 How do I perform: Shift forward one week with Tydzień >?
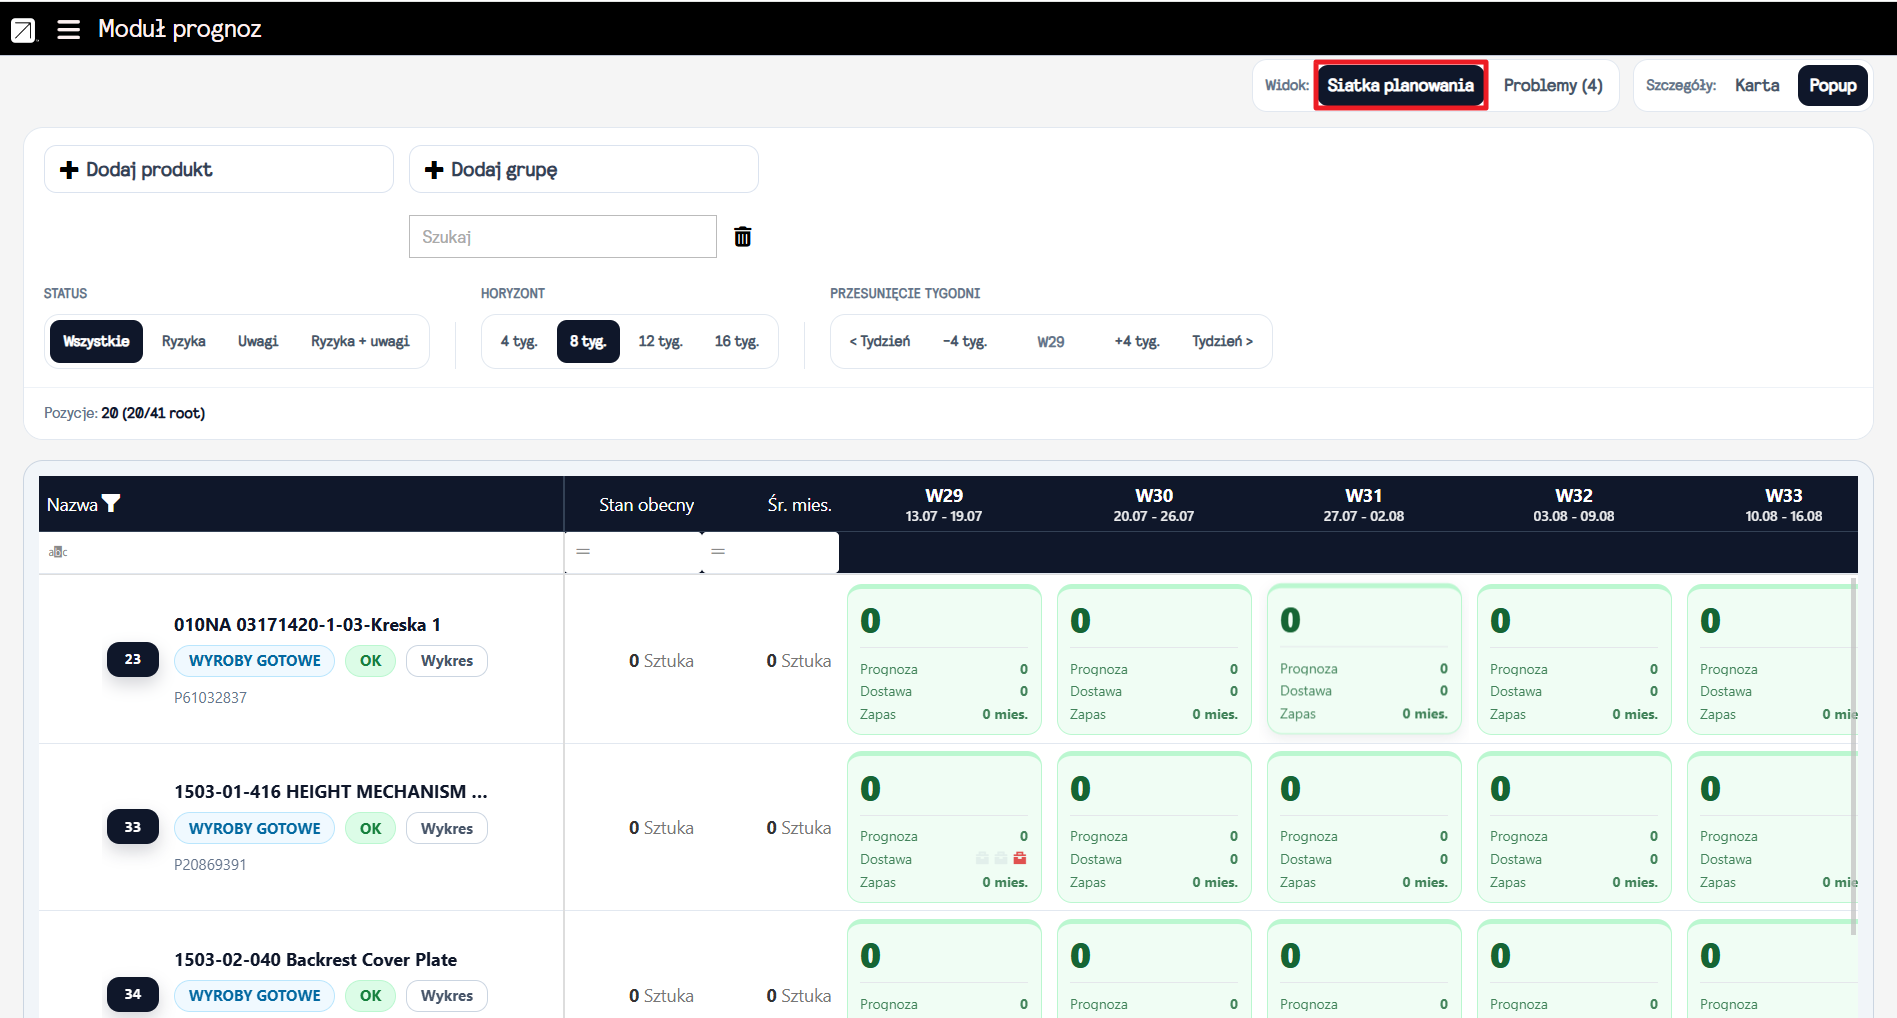pos(1222,341)
